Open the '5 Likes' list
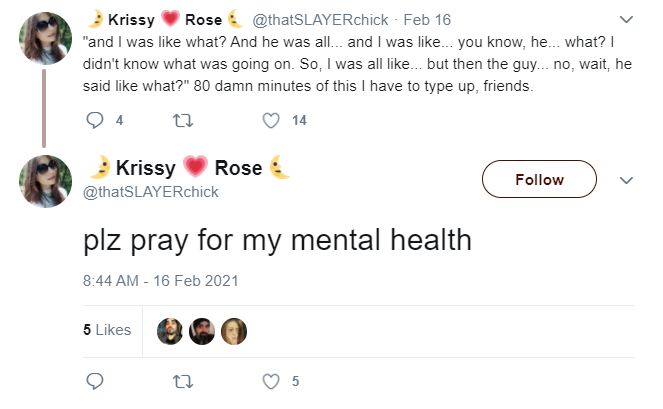 (x=107, y=330)
